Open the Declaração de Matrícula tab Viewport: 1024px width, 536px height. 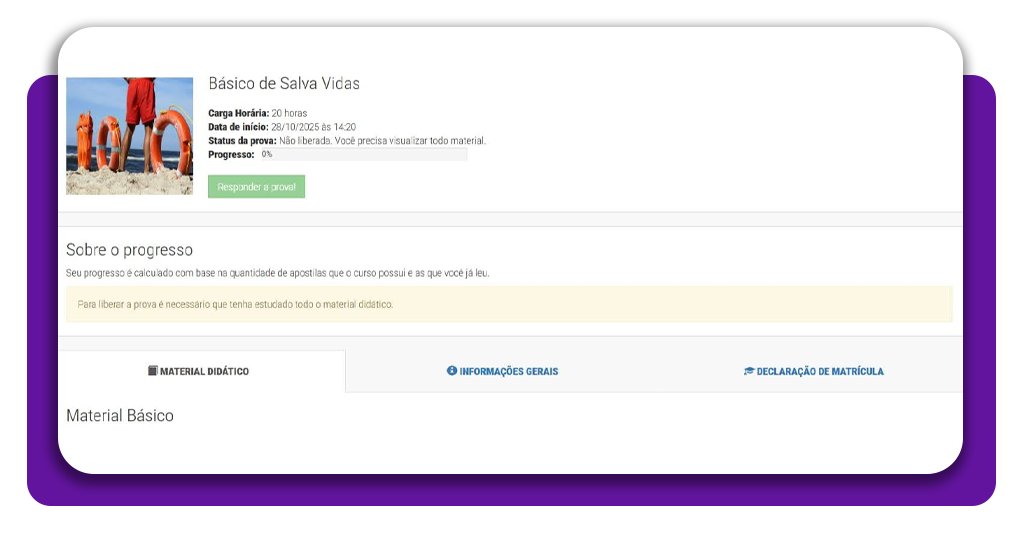(x=813, y=371)
